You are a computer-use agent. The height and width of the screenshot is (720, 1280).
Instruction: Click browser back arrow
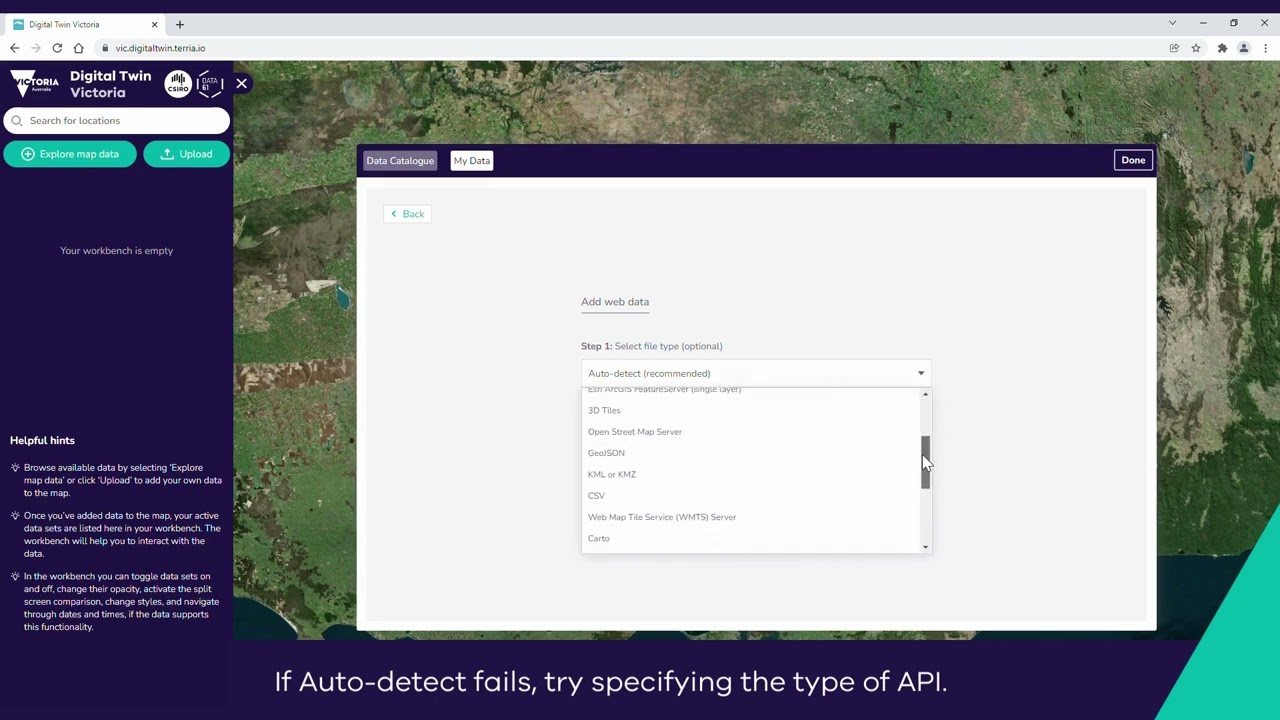click(14, 48)
